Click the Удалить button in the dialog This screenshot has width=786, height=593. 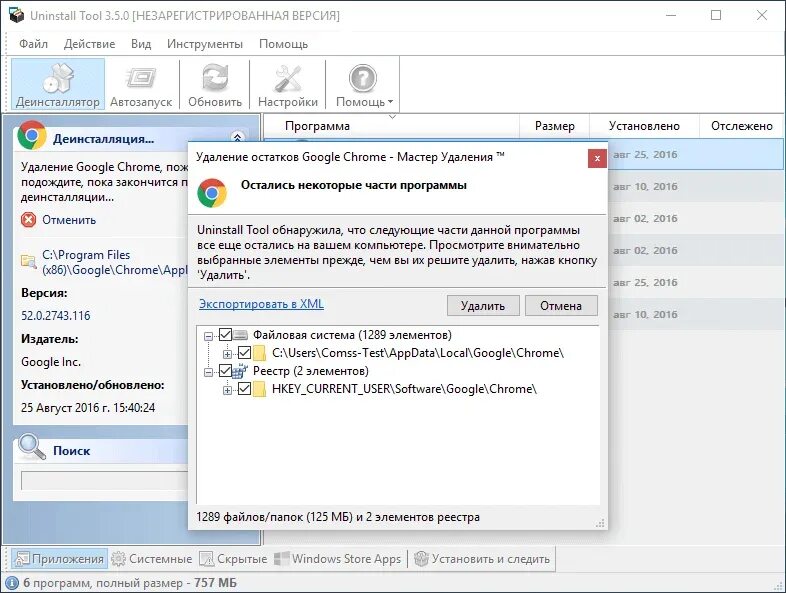(483, 306)
